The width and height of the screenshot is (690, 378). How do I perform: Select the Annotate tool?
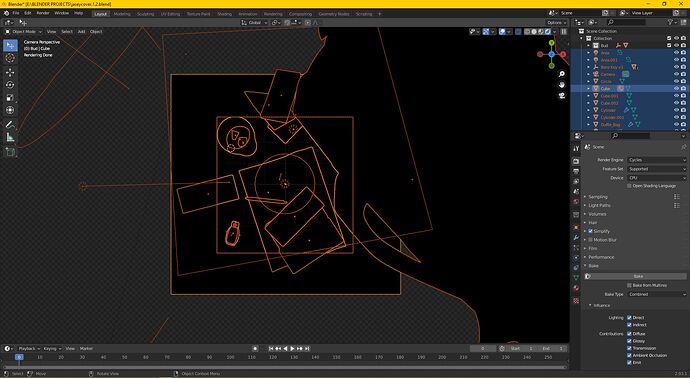[x=11, y=125]
